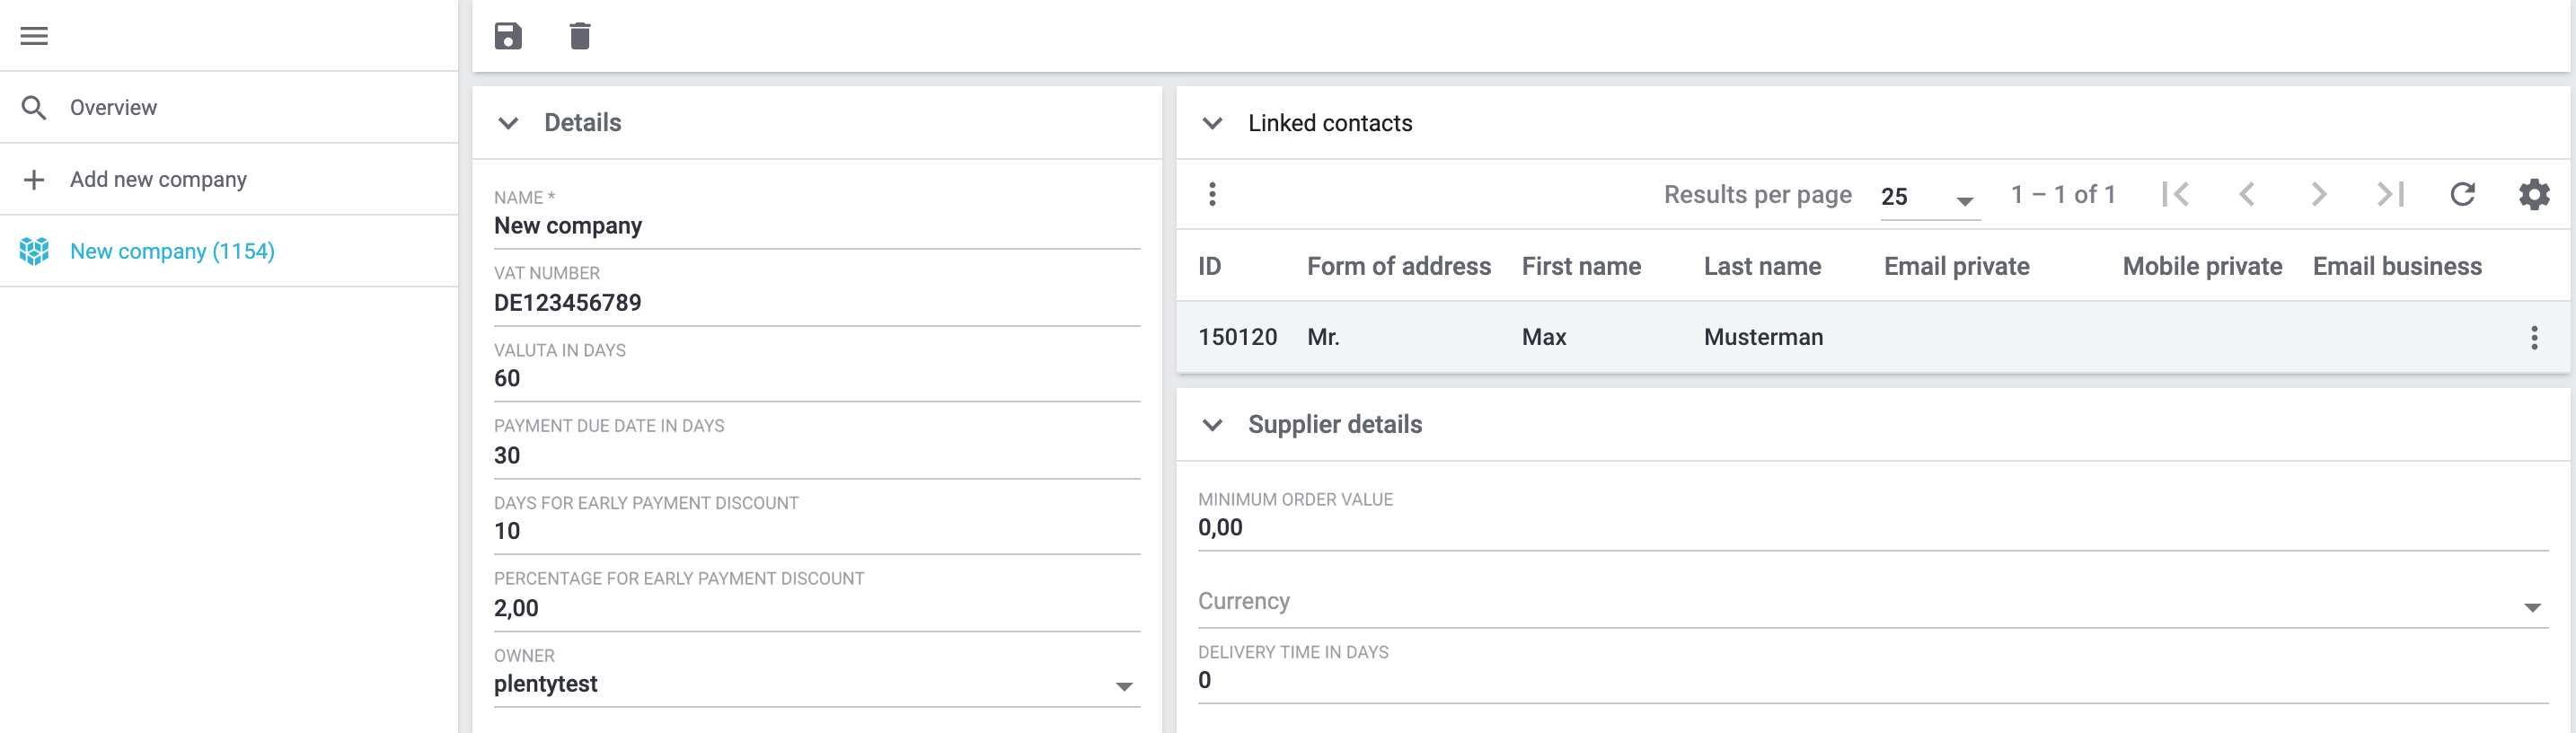Go to next page of contacts
2576x733 pixels.
pyautogui.click(x=2318, y=194)
